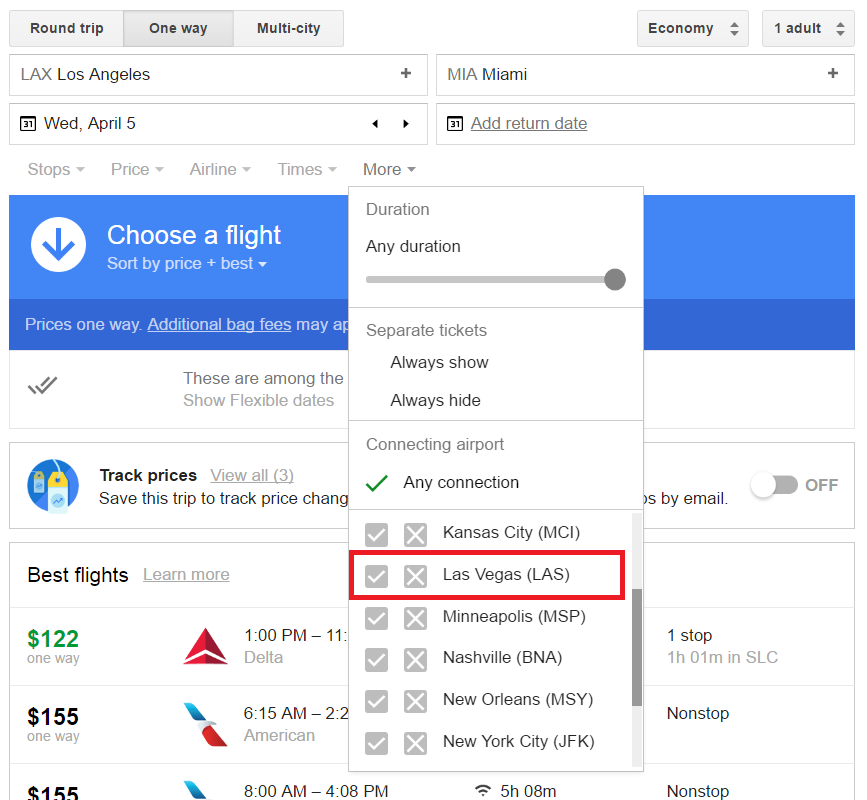Open the Times filter dropdown
The image size is (867, 800).
click(x=307, y=169)
